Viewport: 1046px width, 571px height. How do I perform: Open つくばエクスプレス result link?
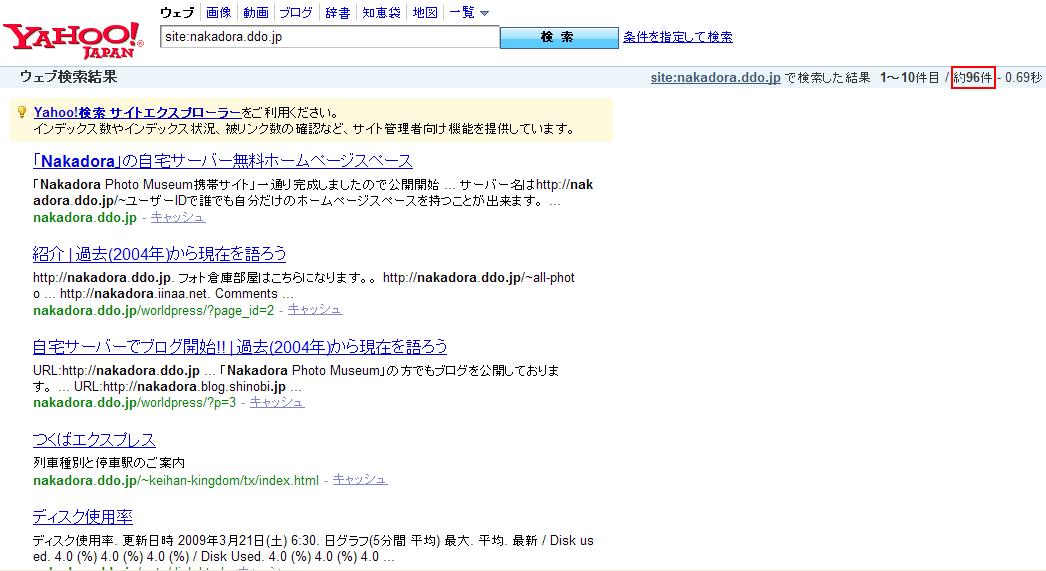(94, 440)
